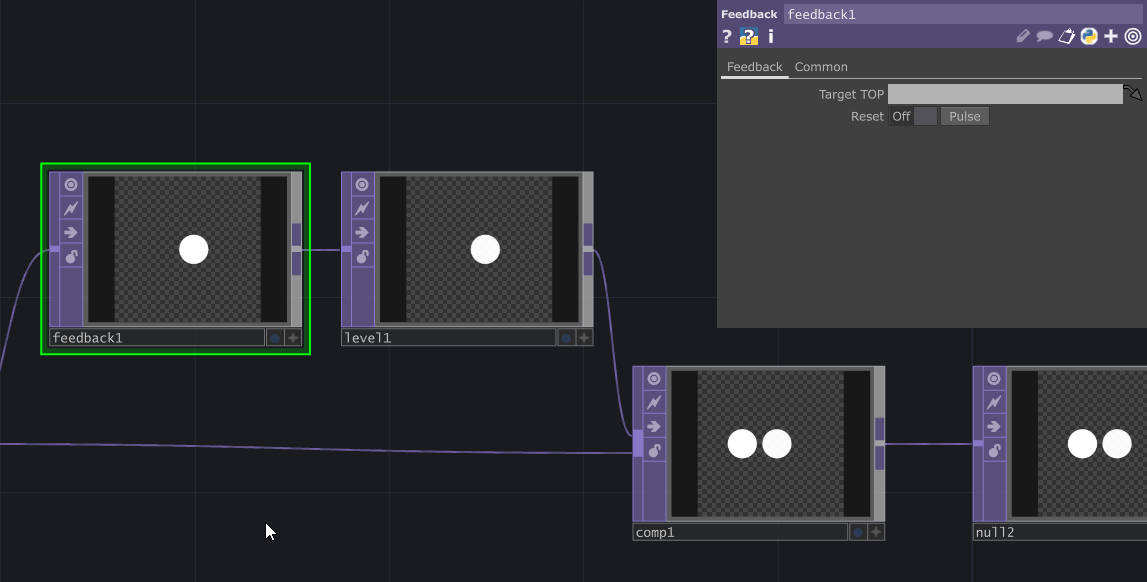Show operator info with the i icon
This screenshot has height=582, width=1147.
(x=770, y=36)
